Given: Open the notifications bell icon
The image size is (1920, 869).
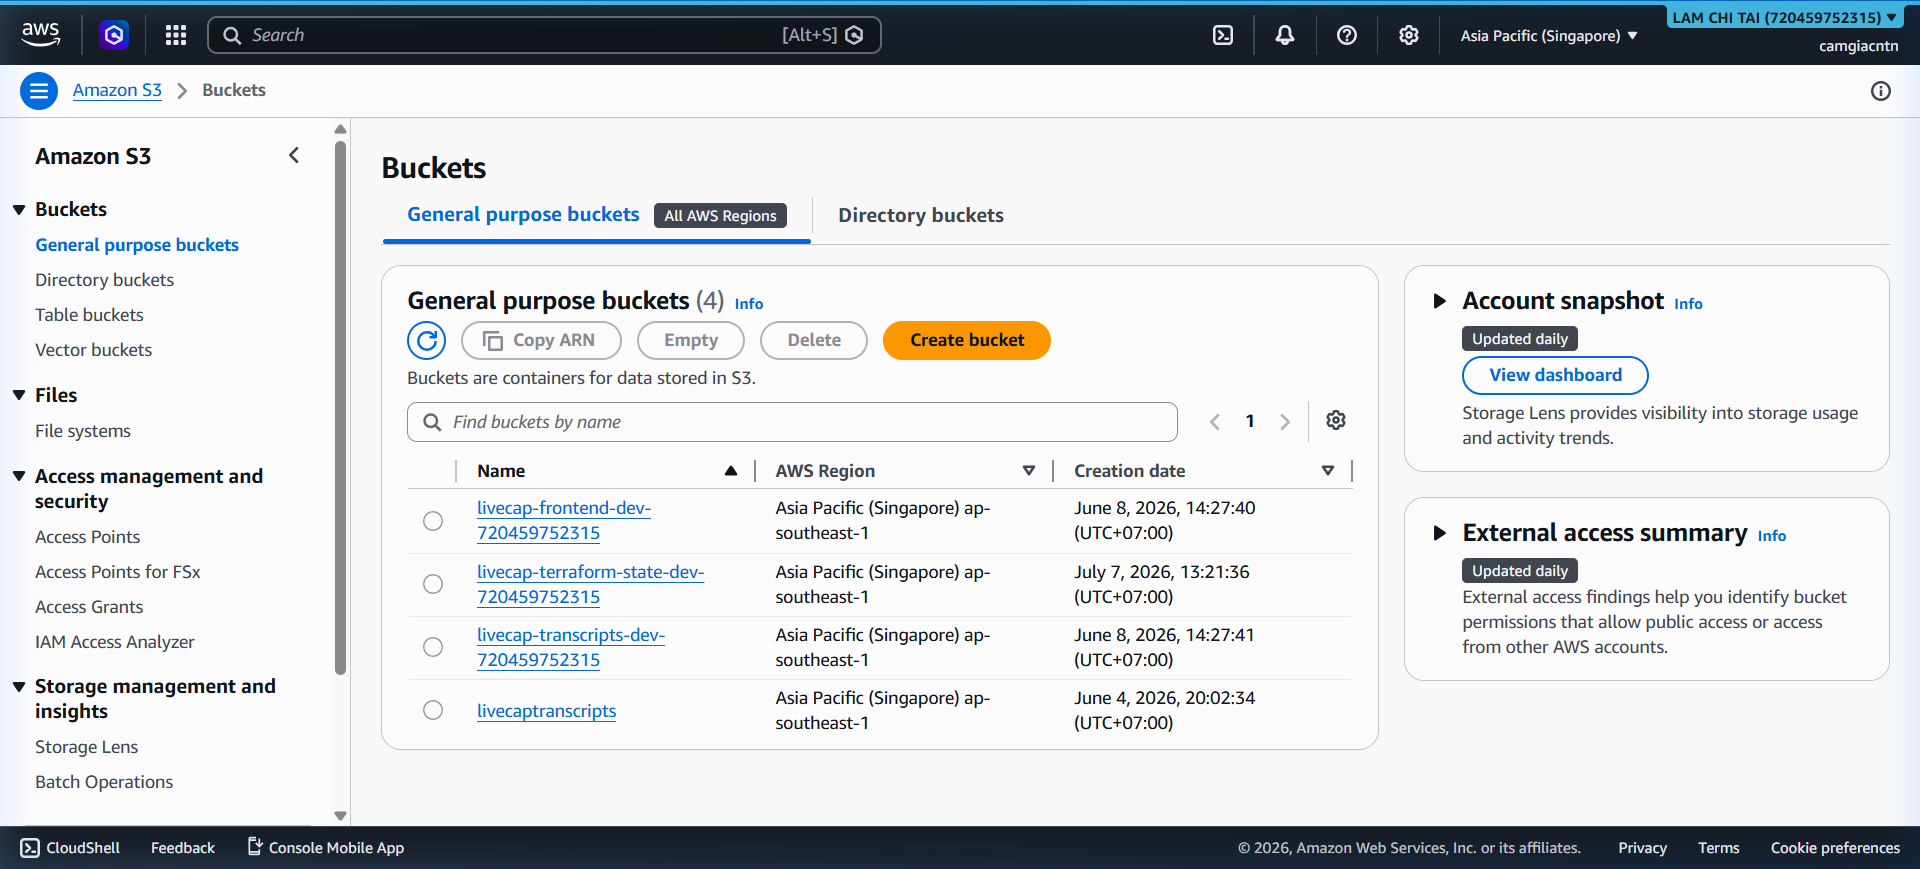Looking at the screenshot, I should point(1285,35).
